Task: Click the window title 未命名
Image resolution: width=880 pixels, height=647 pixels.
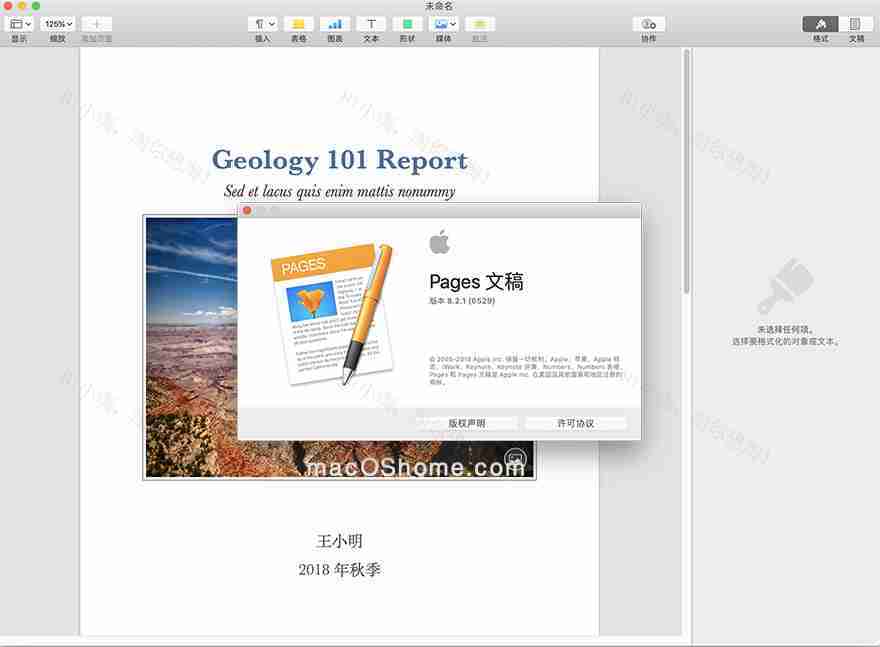Action: pos(439,6)
